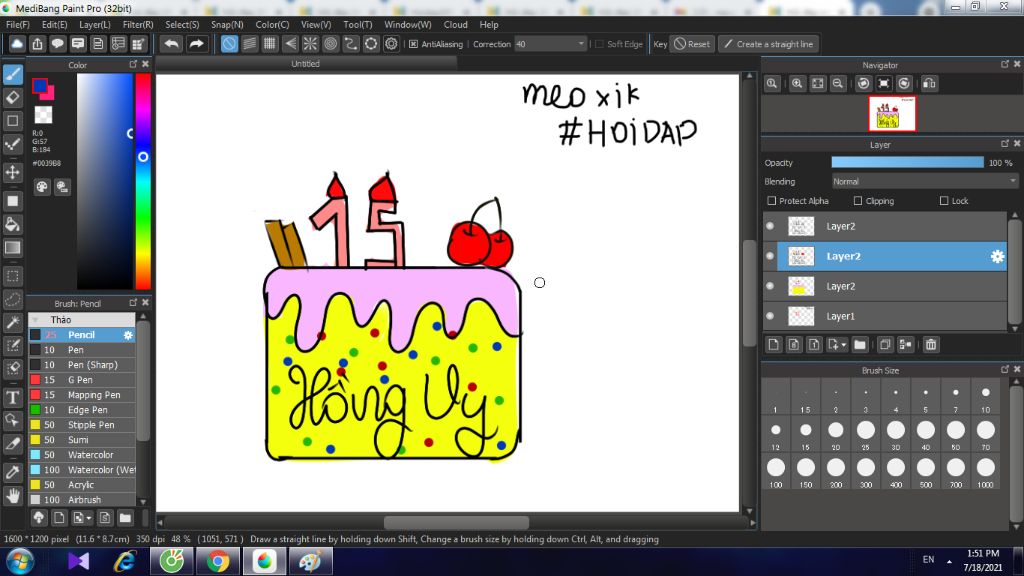Image resolution: width=1024 pixels, height=576 pixels.
Task: Select the Bucket fill tool
Action: (x=13, y=224)
